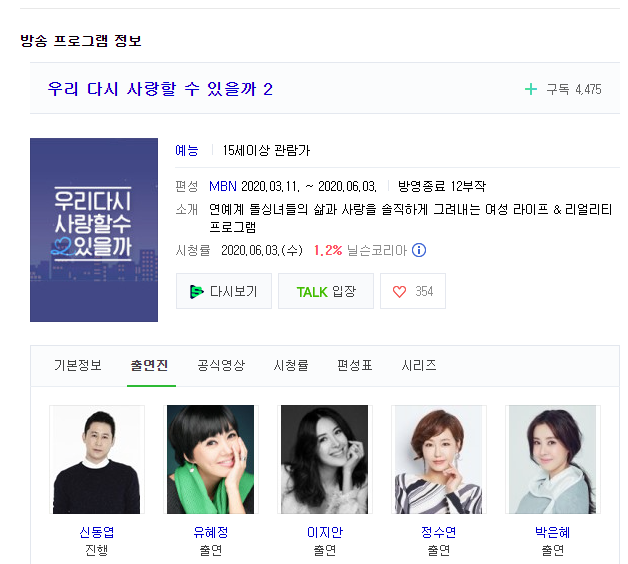Open the 편성표 schedule tab
Screen dimensions: 628x564
click(x=355, y=365)
